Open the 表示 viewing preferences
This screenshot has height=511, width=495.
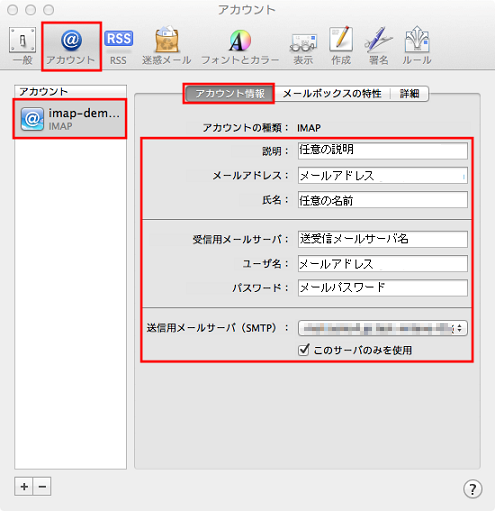tap(303, 48)
